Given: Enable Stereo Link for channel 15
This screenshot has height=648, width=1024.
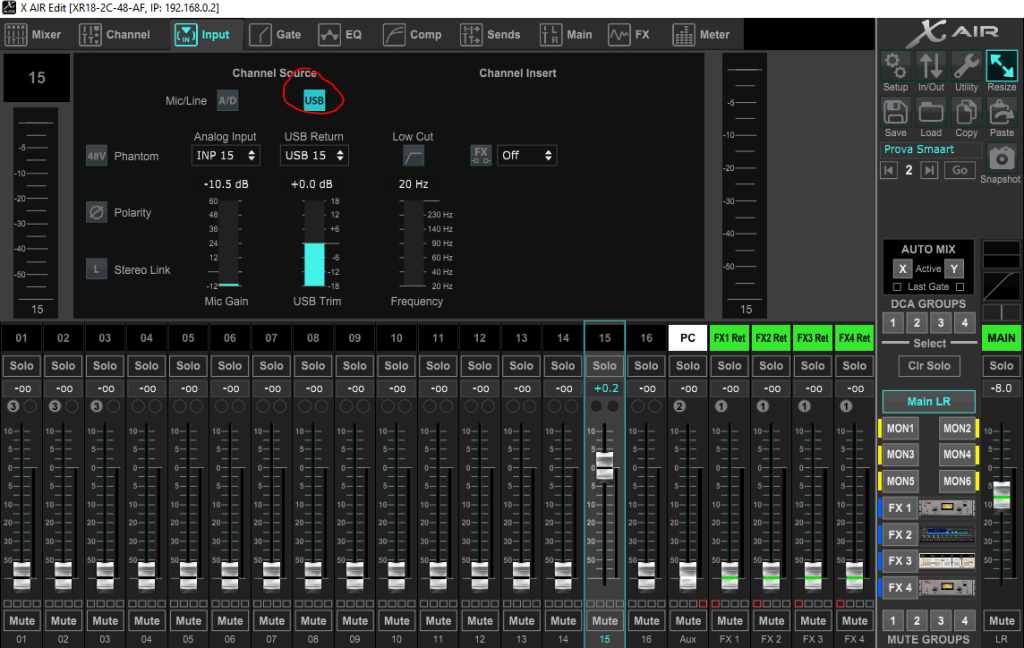Looking at the screenshot, I should 96,269.
